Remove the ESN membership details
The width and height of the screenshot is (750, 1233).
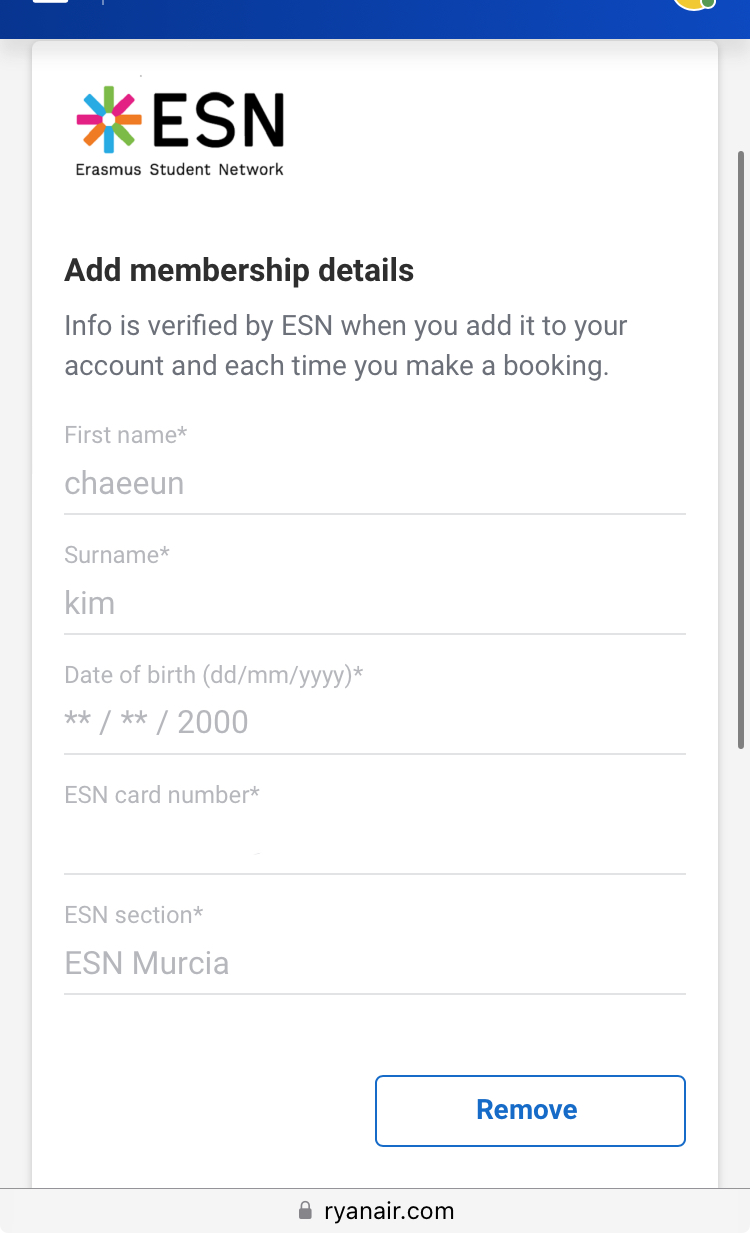pos(530,1110)
